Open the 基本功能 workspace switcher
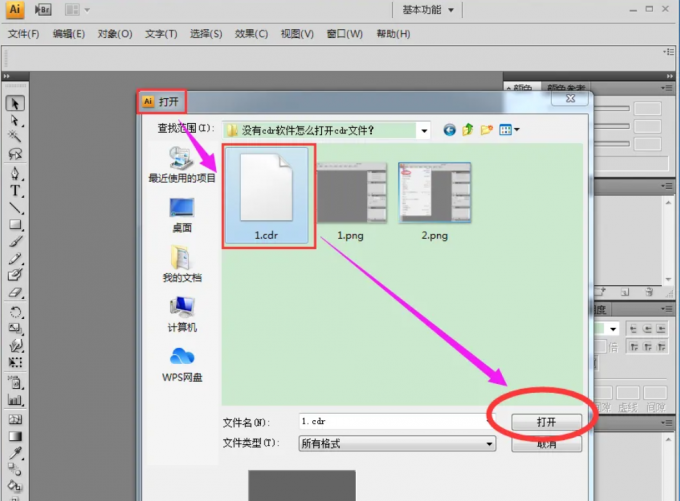This screenshot has height=501, width=680. (428, 10)
